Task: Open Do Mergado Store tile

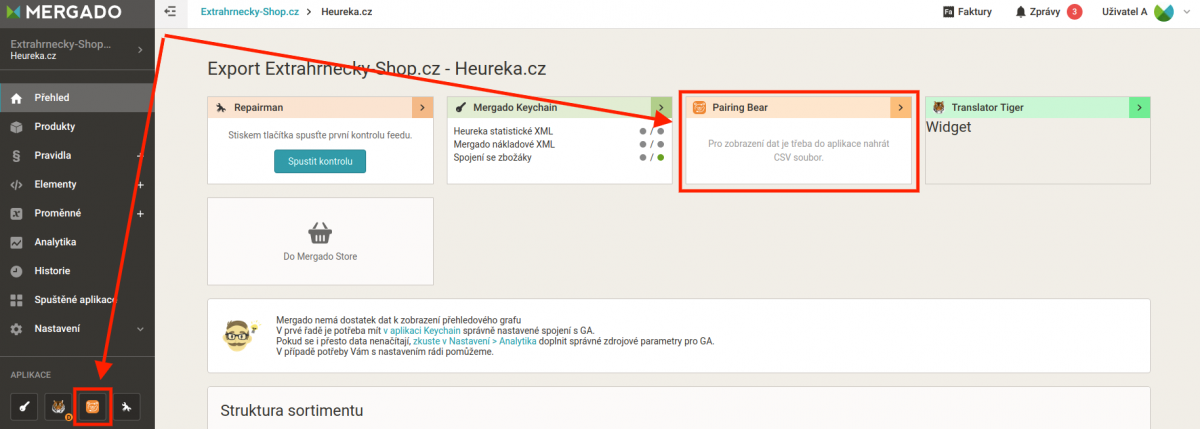Action: pos(320,240)
